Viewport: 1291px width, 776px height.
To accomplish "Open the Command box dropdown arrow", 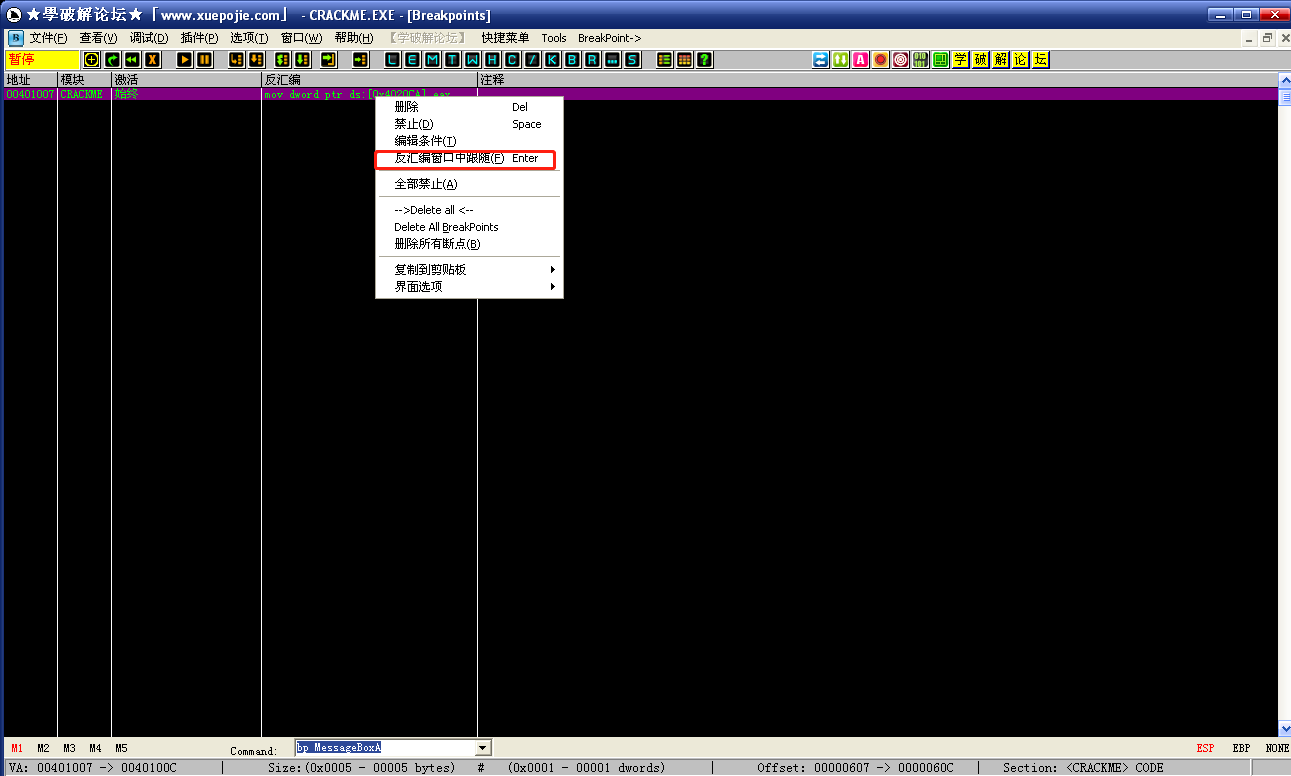I will tap(483, 748).
